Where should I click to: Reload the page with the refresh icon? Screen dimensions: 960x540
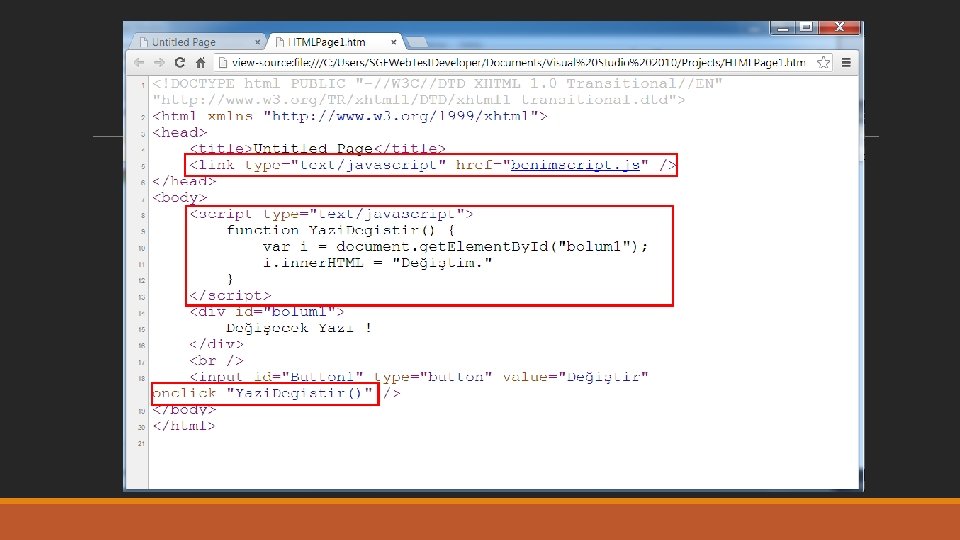click(x=179, y=62)
